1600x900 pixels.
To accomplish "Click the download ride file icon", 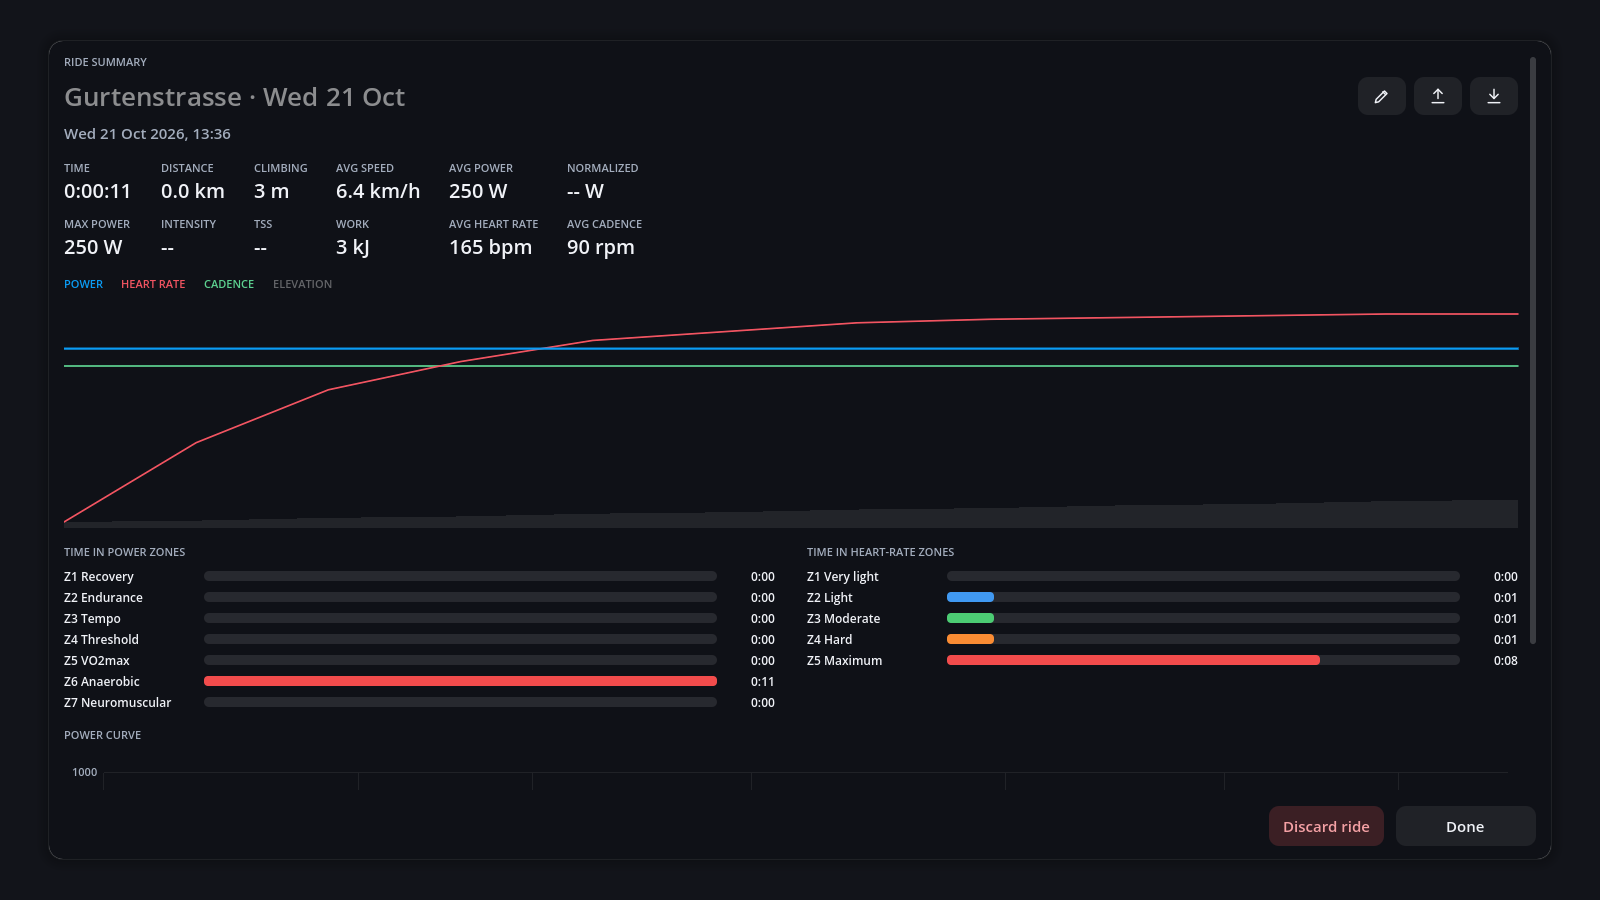I will point(1493,96).
